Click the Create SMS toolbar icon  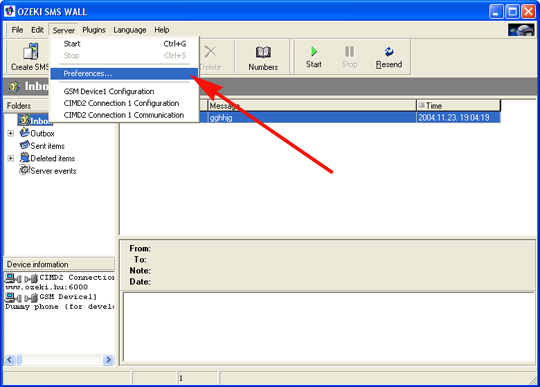[31, 51]
